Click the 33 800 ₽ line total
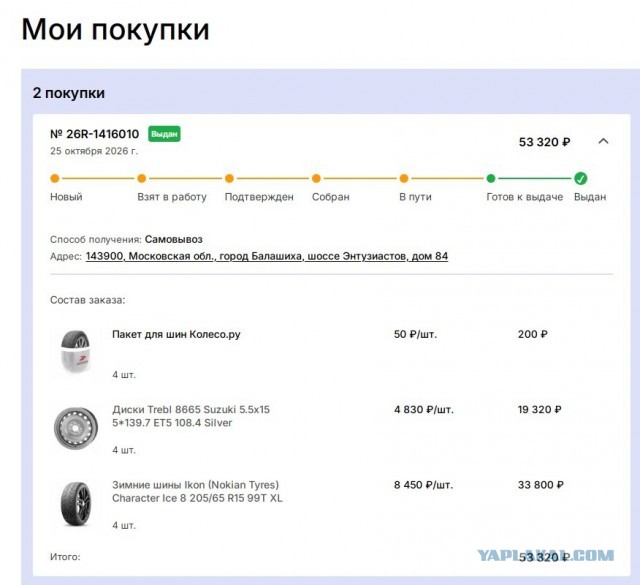The height and width of the screenshot is (585, 640). point(541,485)
